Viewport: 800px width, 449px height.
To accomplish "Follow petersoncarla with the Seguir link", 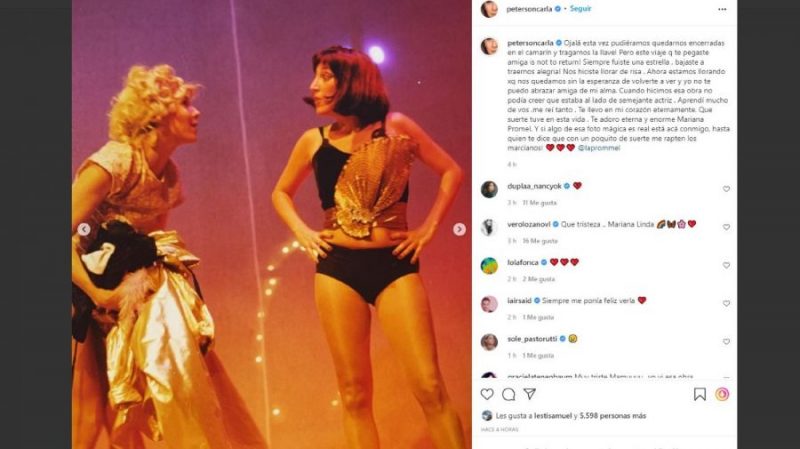I will click(581, 9).
